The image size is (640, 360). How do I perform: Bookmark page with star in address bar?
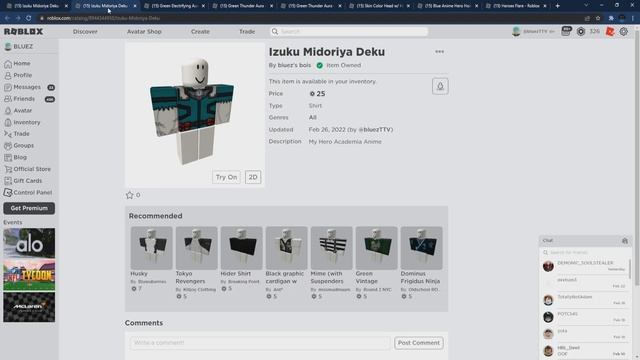(598, 18)
